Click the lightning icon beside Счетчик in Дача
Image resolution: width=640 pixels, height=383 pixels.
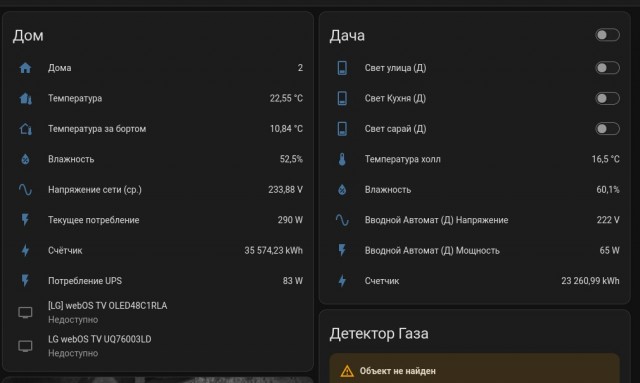[342, 281]
